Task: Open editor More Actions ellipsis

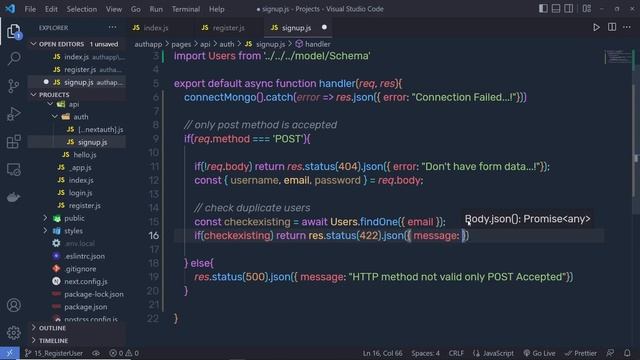Action: click(627, 27)
